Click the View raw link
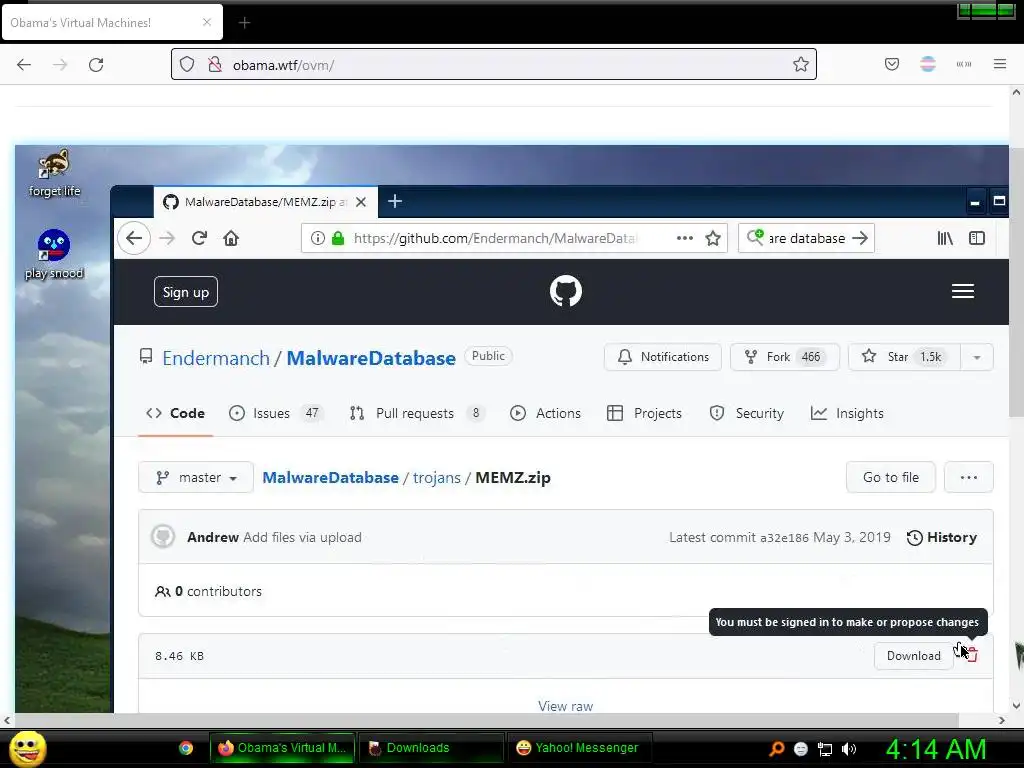The image size is (1024, 768). pyautogui.click(x=566, y=705)
